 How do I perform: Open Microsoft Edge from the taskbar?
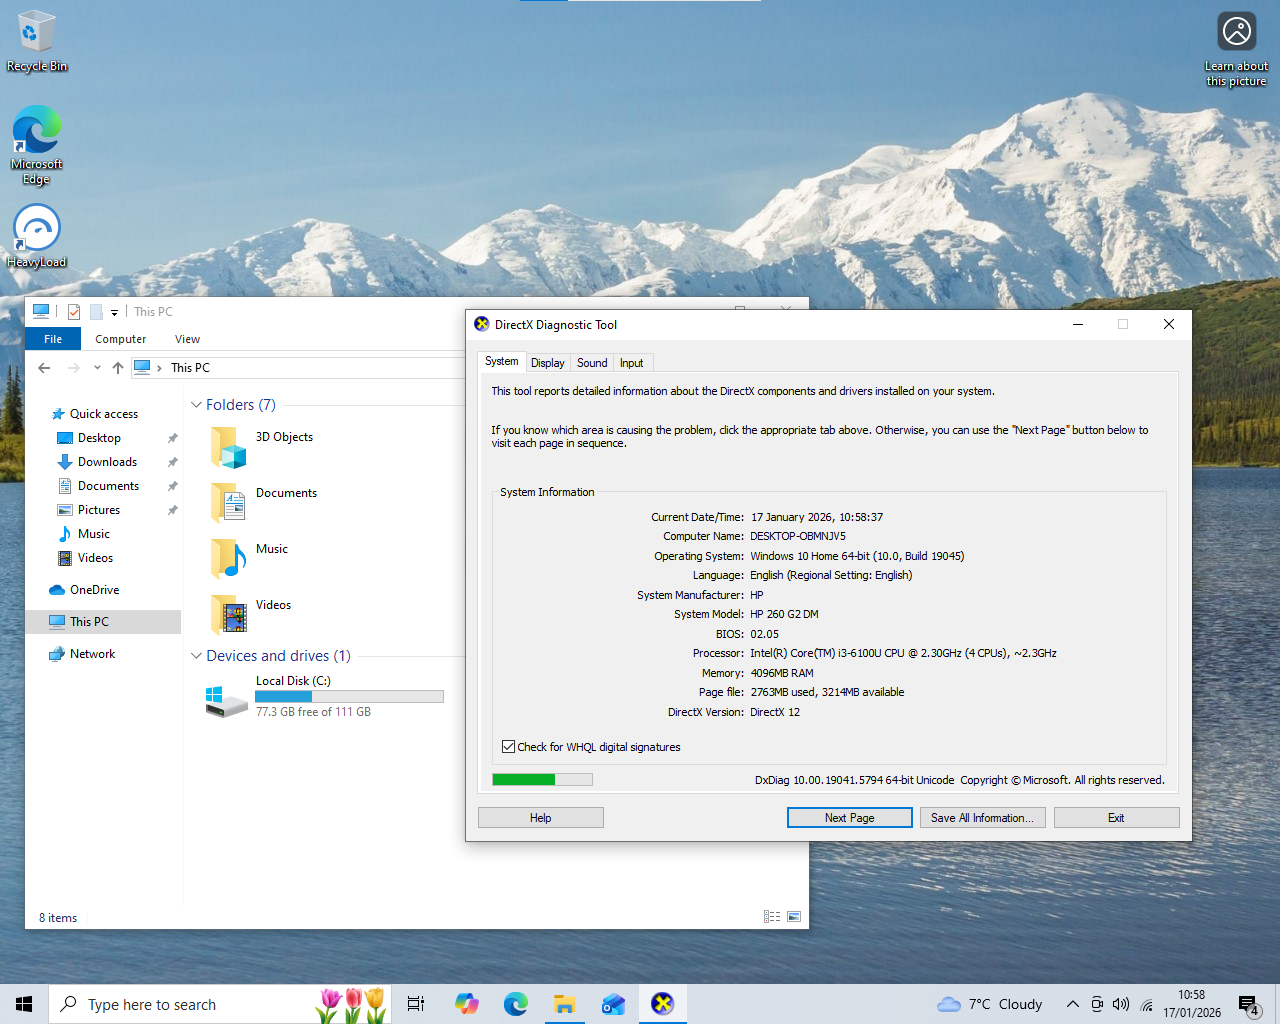tap(515, 1004)
